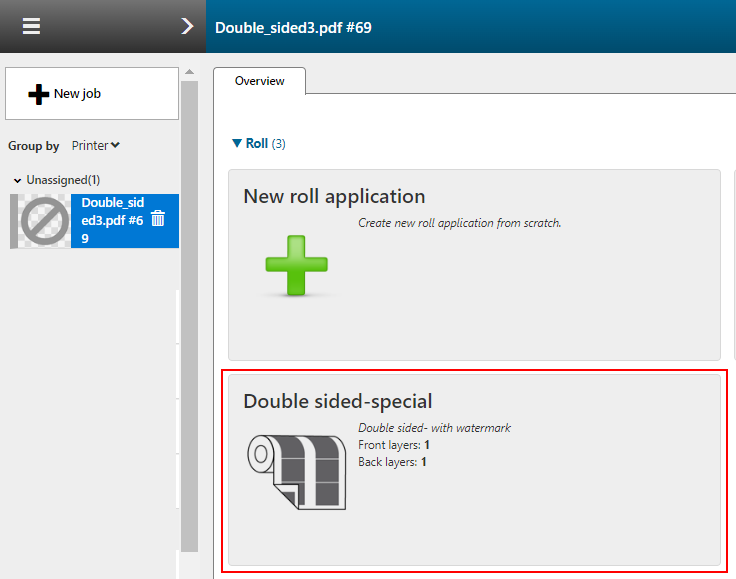Click the left panel's vertical scrollbar

189,300
